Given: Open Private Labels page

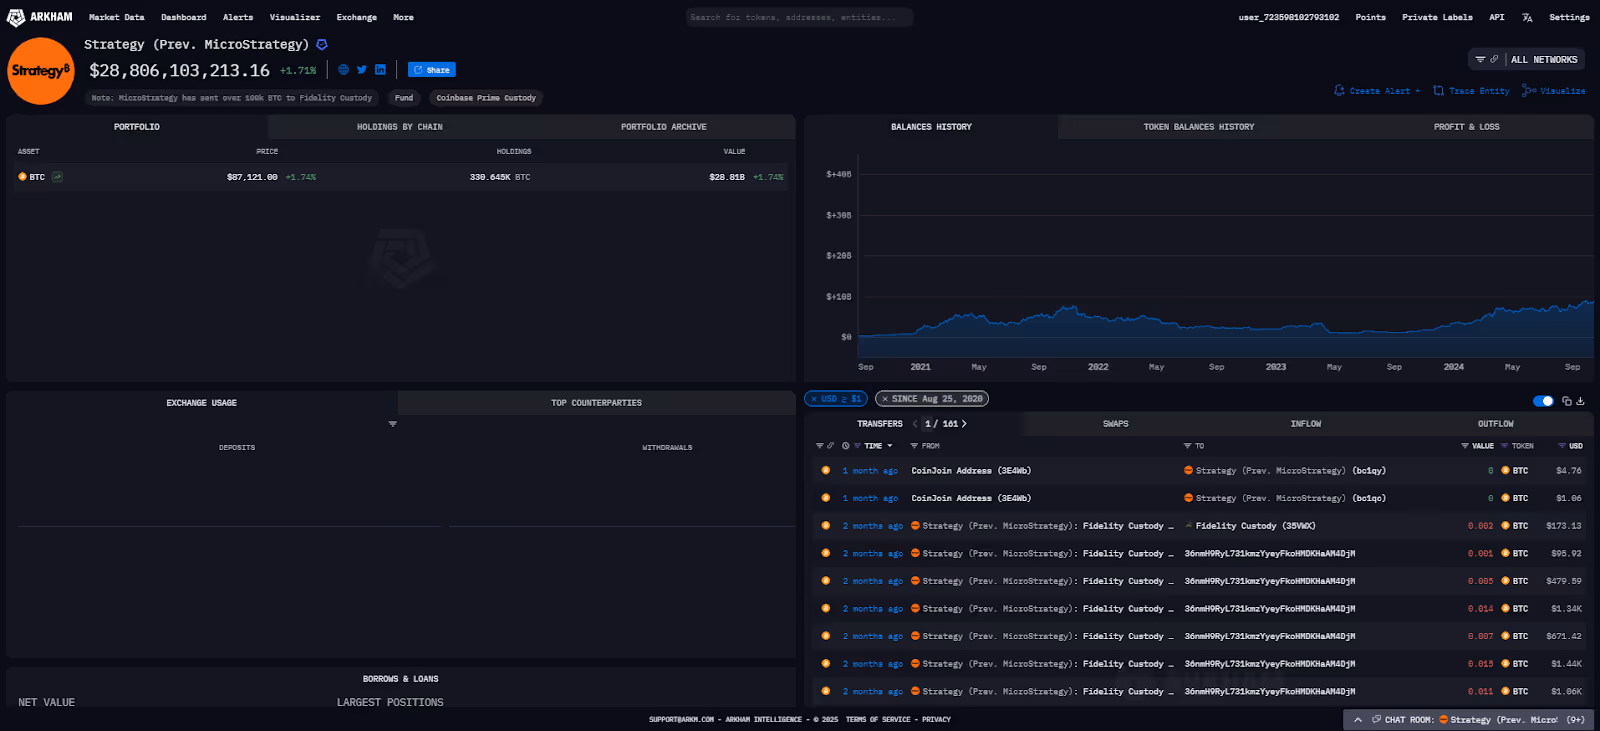Looking at the screenshot, I should pyautogui.click(x=1437, y=17).
